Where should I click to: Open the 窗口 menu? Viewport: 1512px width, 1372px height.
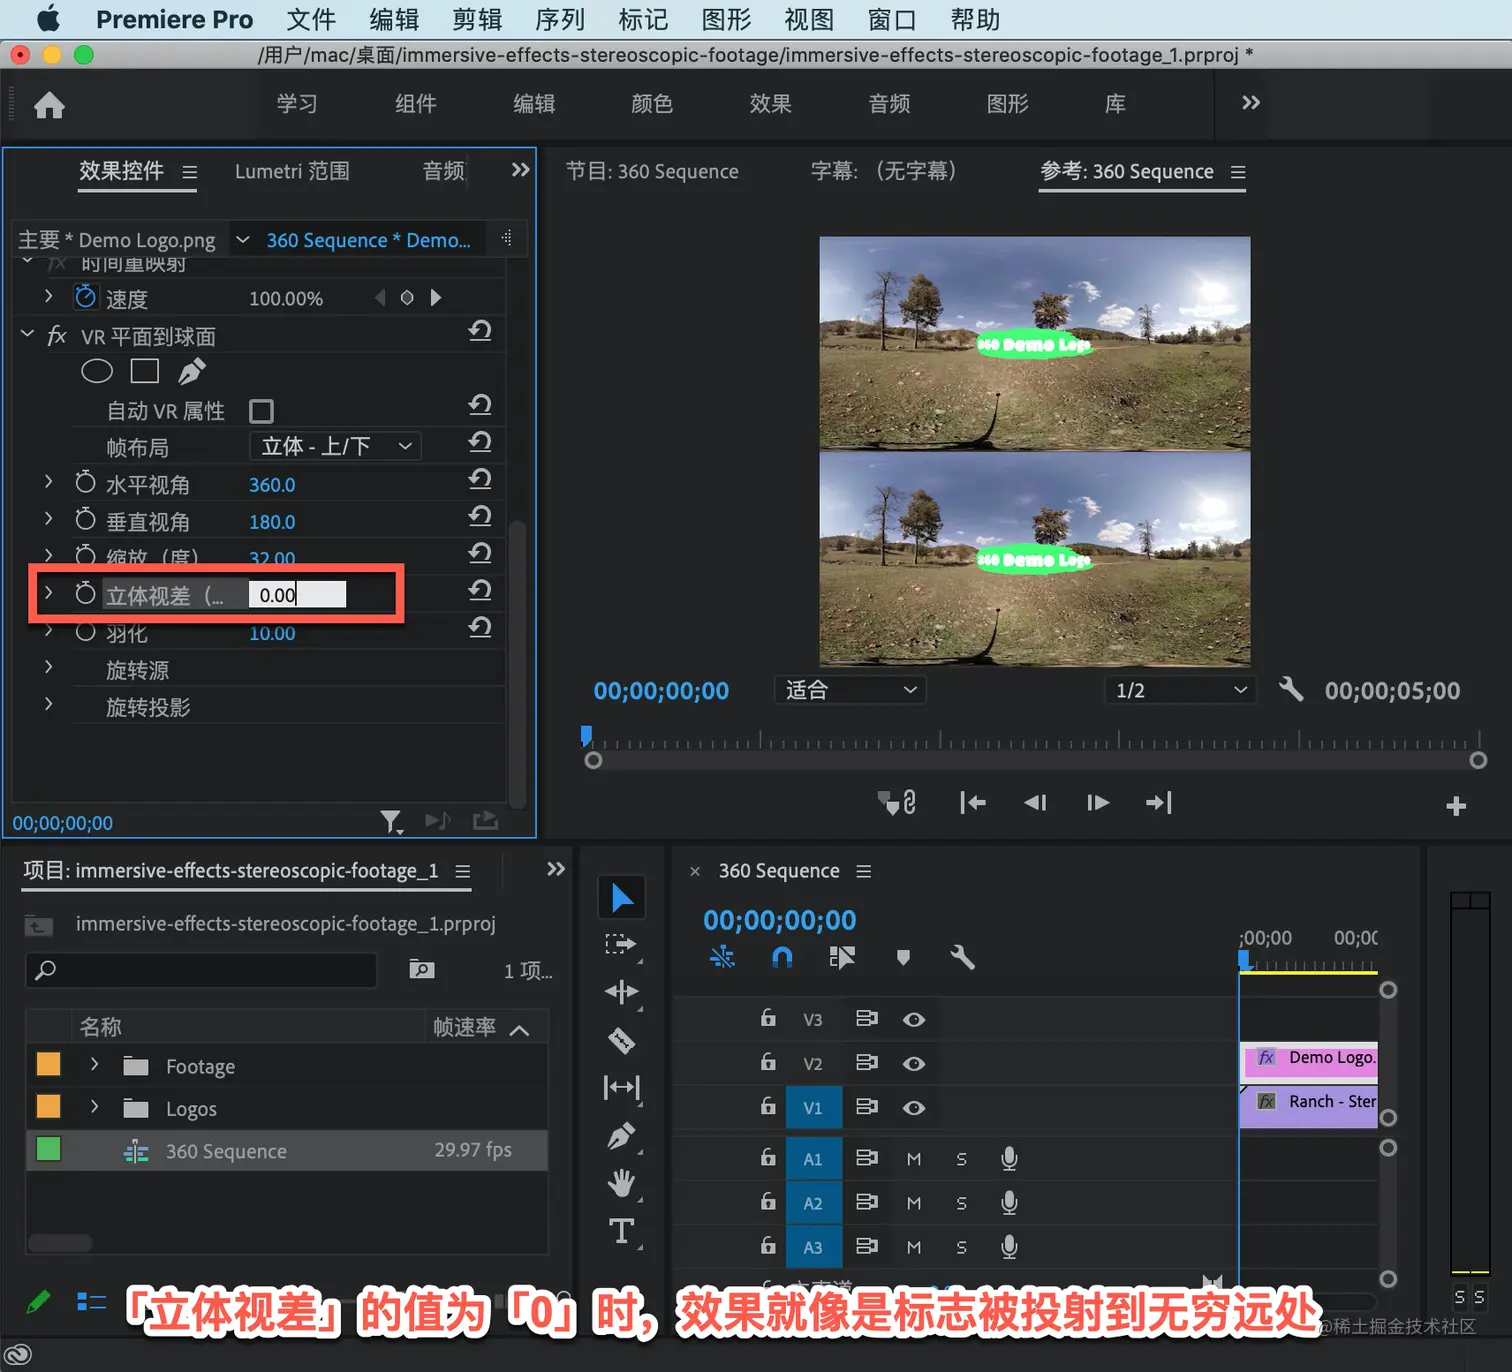coord(892,20)
